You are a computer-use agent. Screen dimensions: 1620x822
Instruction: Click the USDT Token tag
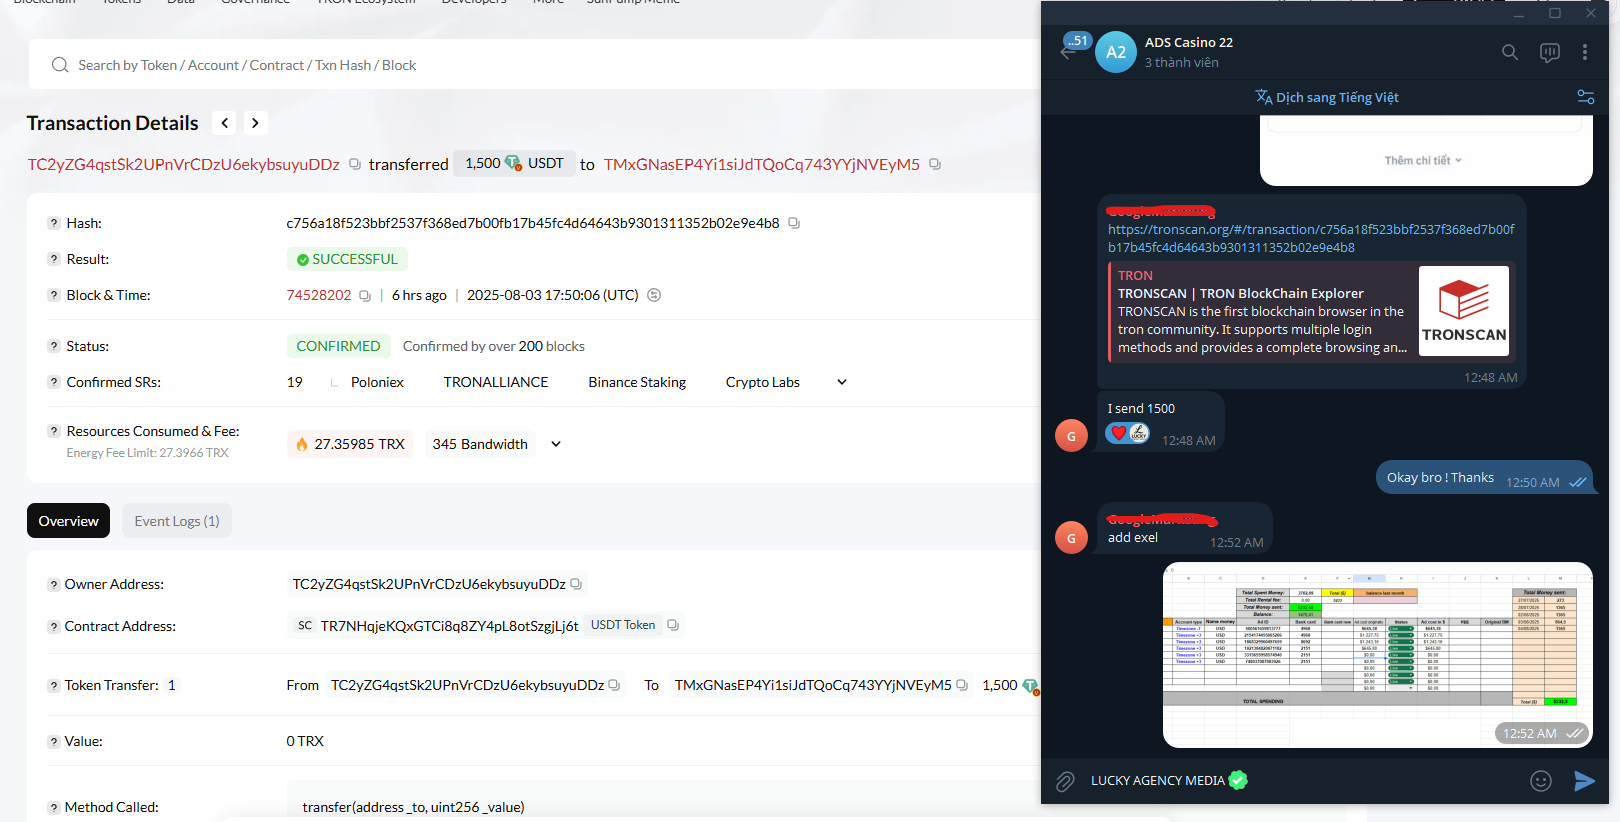[623, 625]
